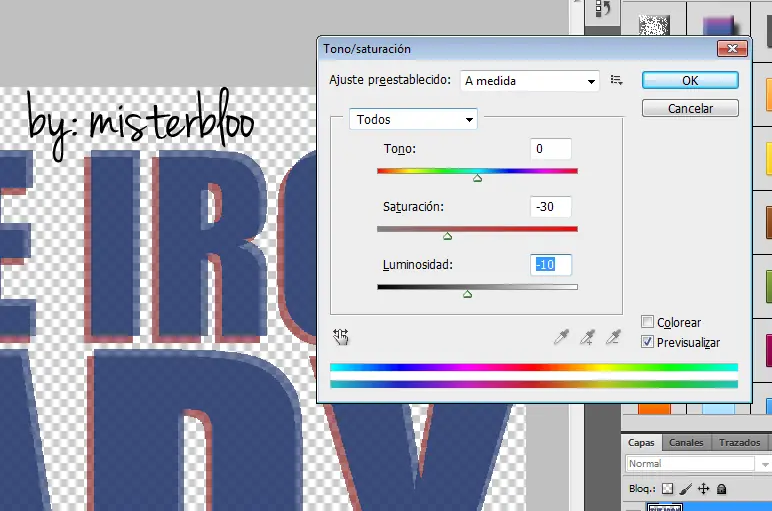The width and height of the screenshot is (772, 511).
Task: Click the Luminosidad slider handle
Action: point(467,294)
